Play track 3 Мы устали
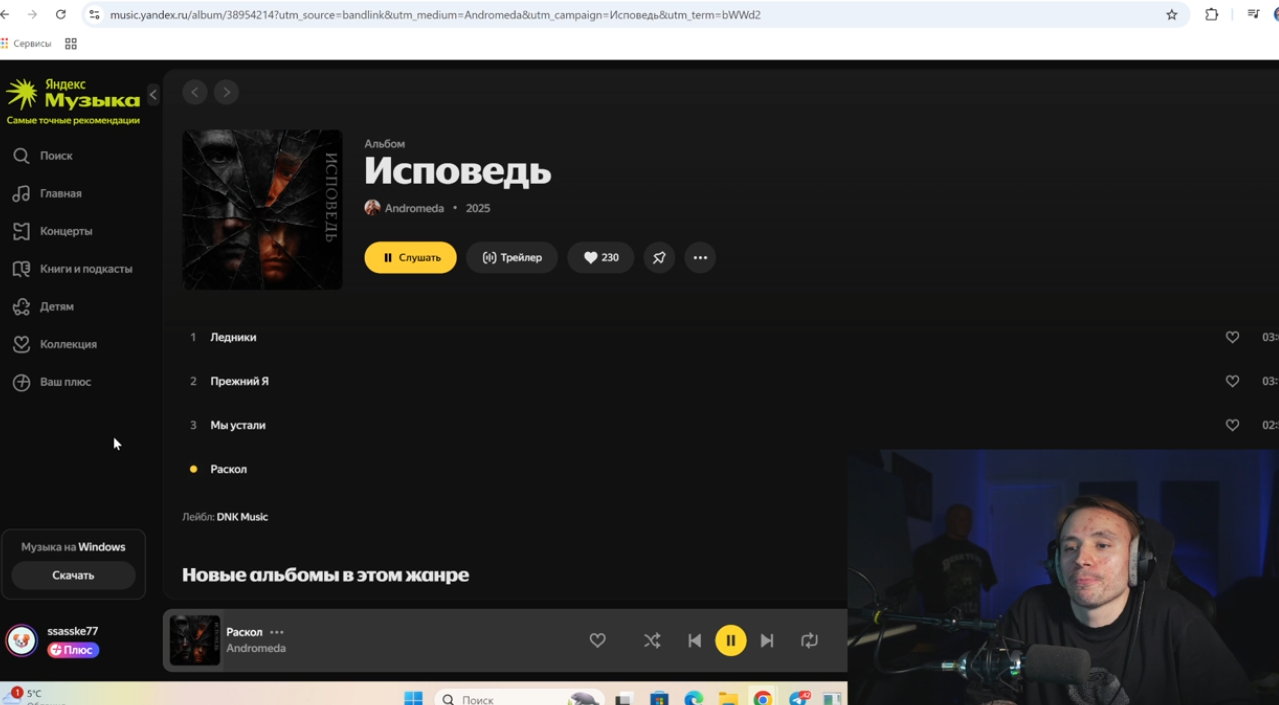This screenshot has width=1279, height=705. click(238, 425)
